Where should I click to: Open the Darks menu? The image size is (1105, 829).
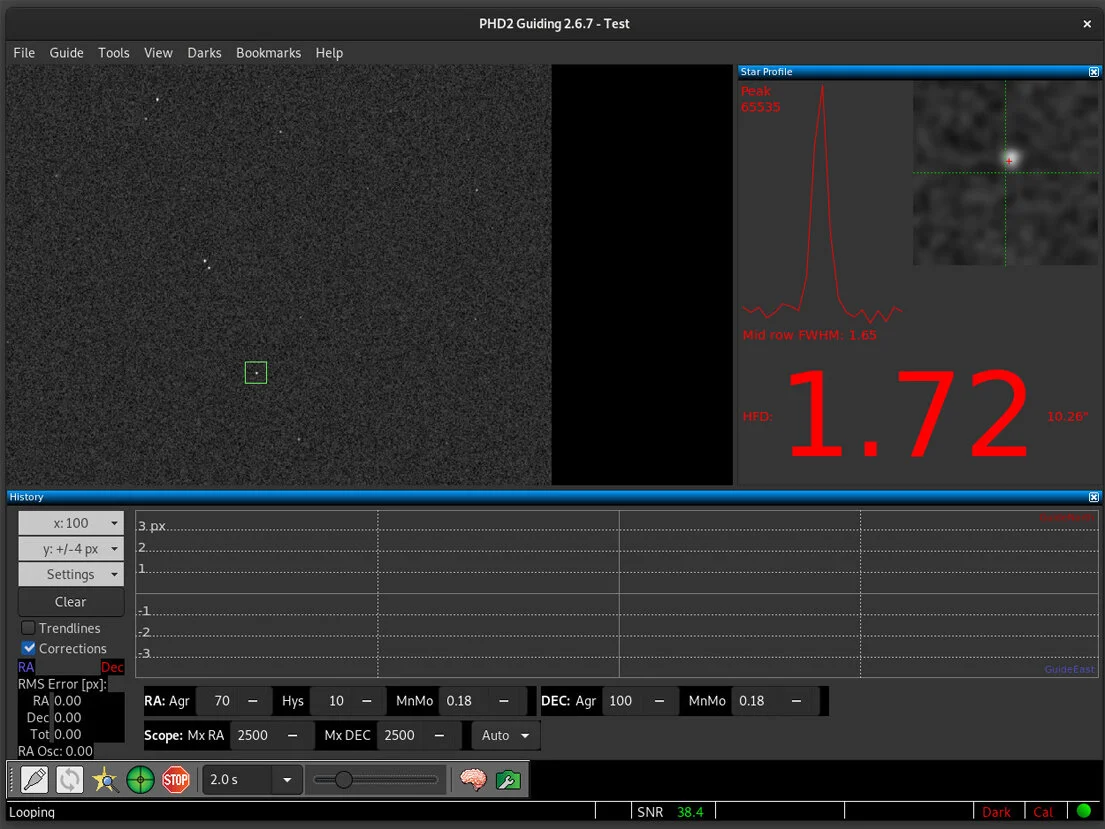pos(204,53)
